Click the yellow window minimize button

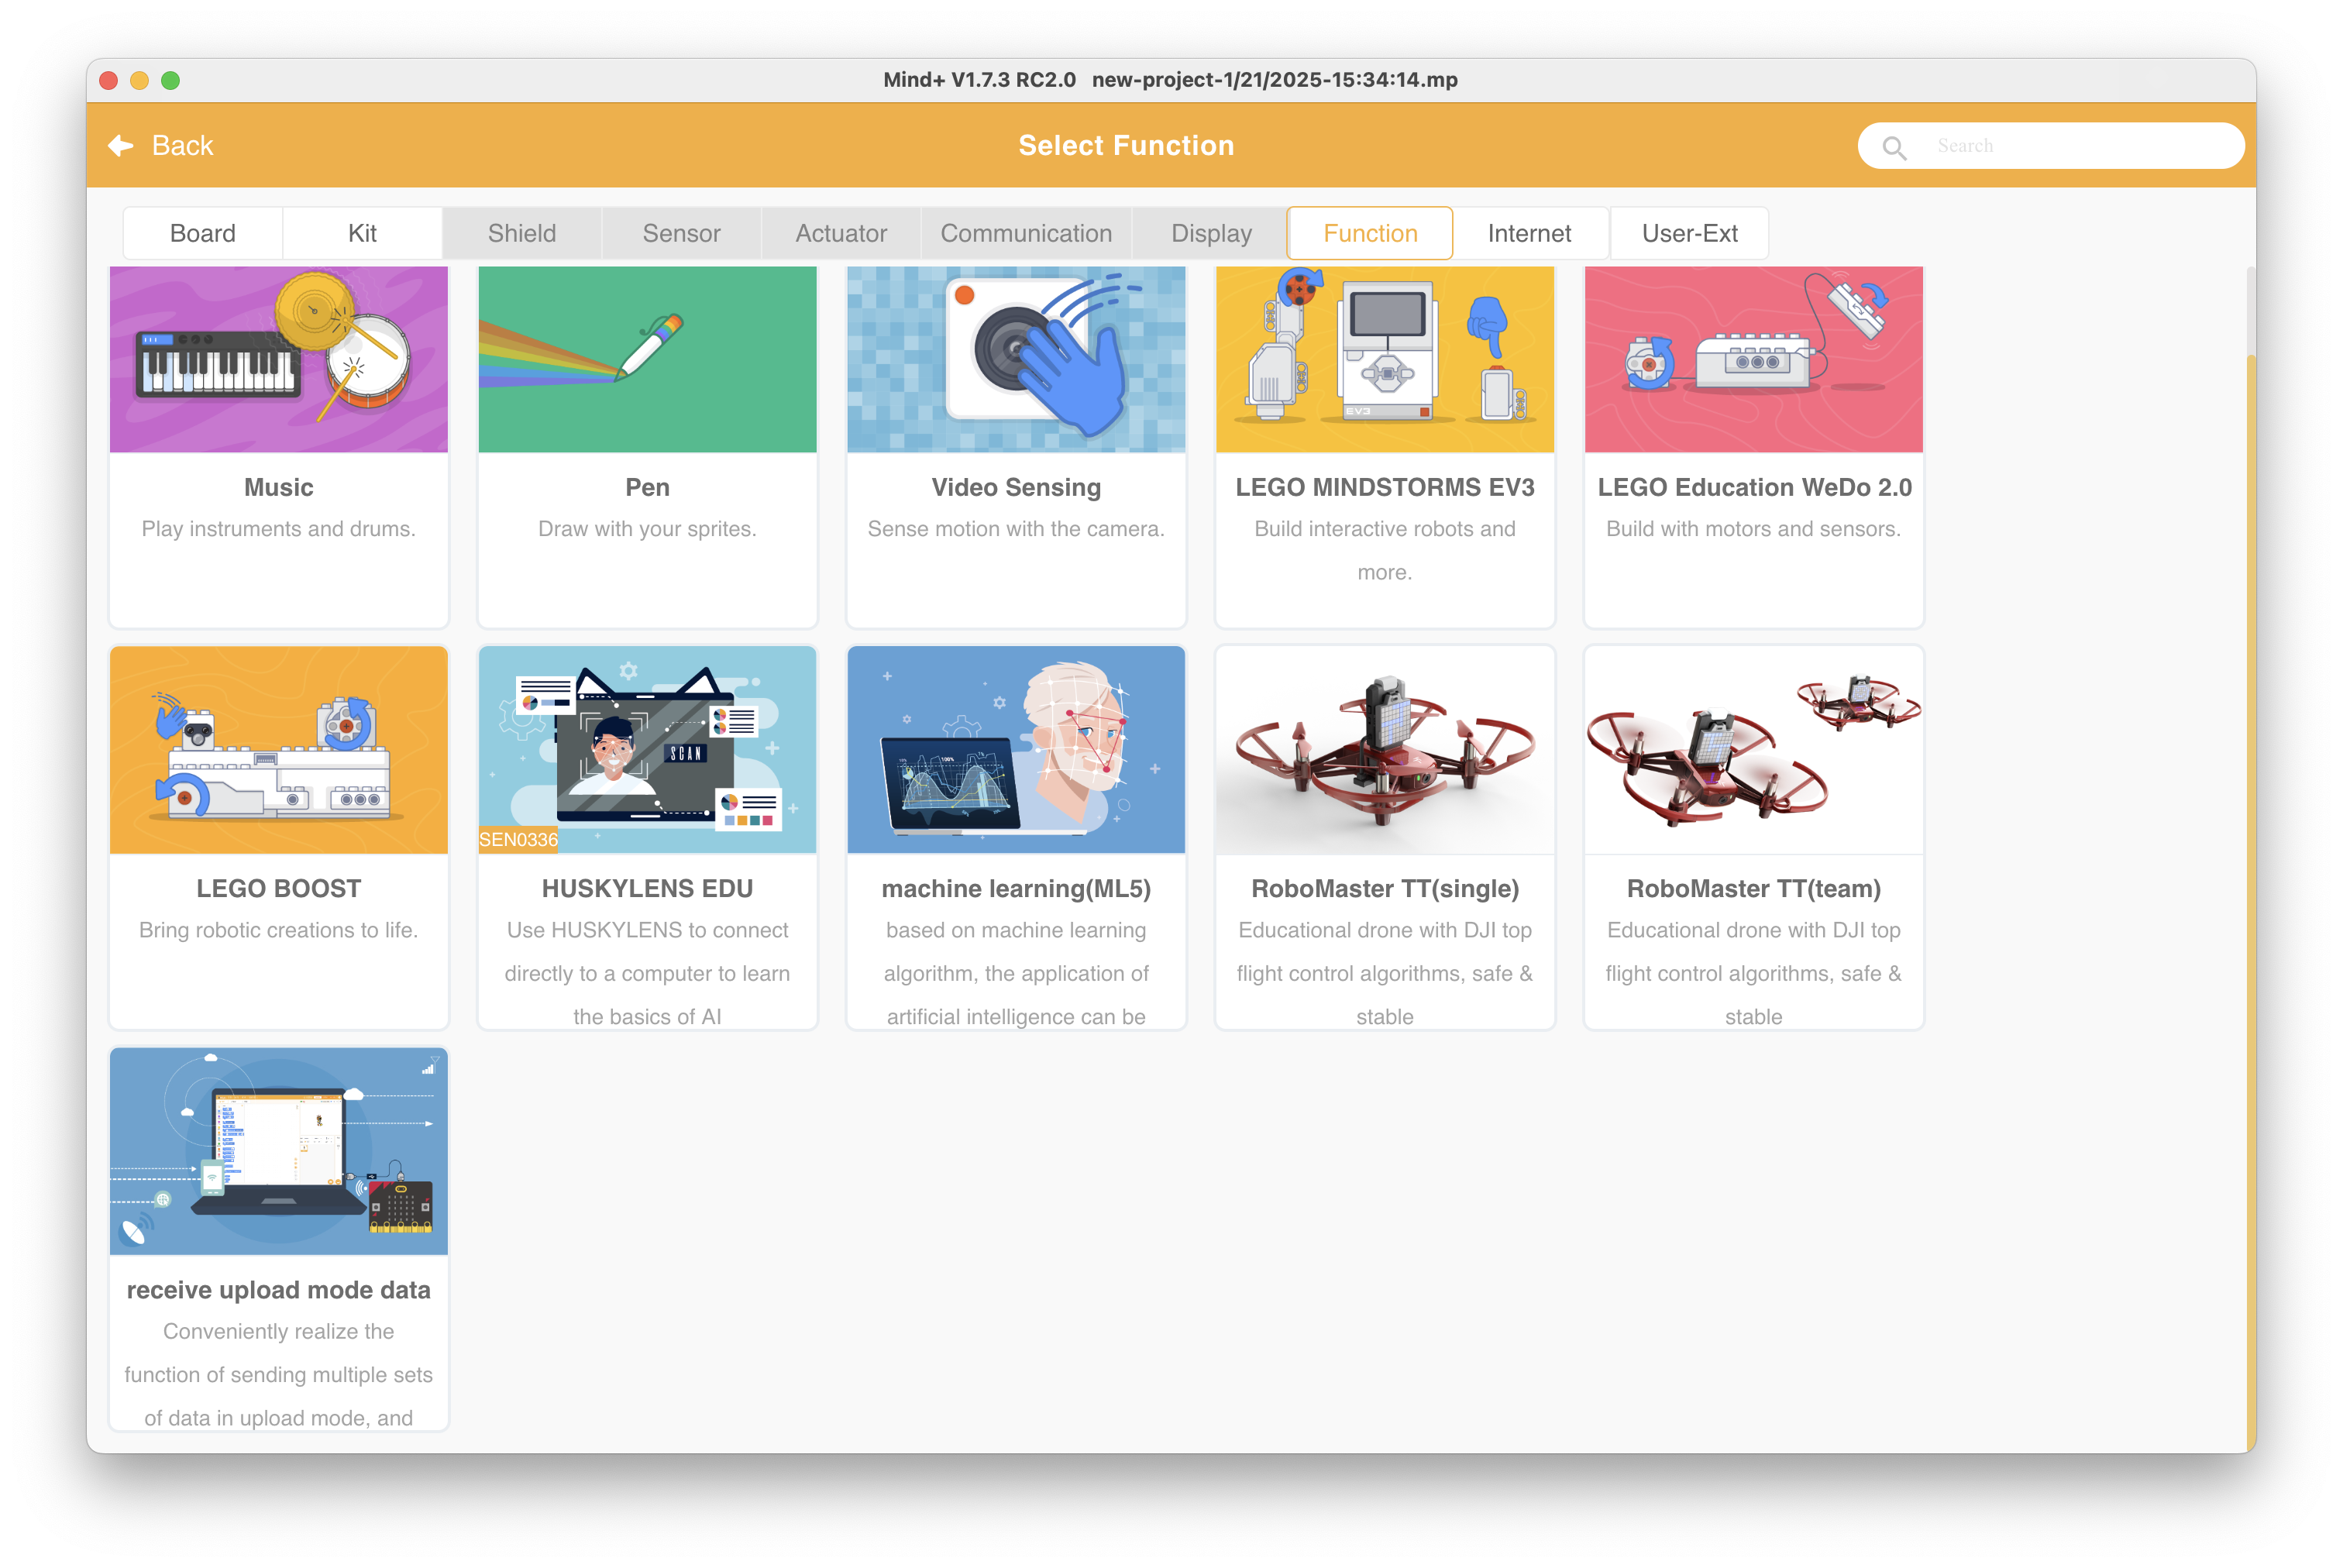[x=140, y=80]
